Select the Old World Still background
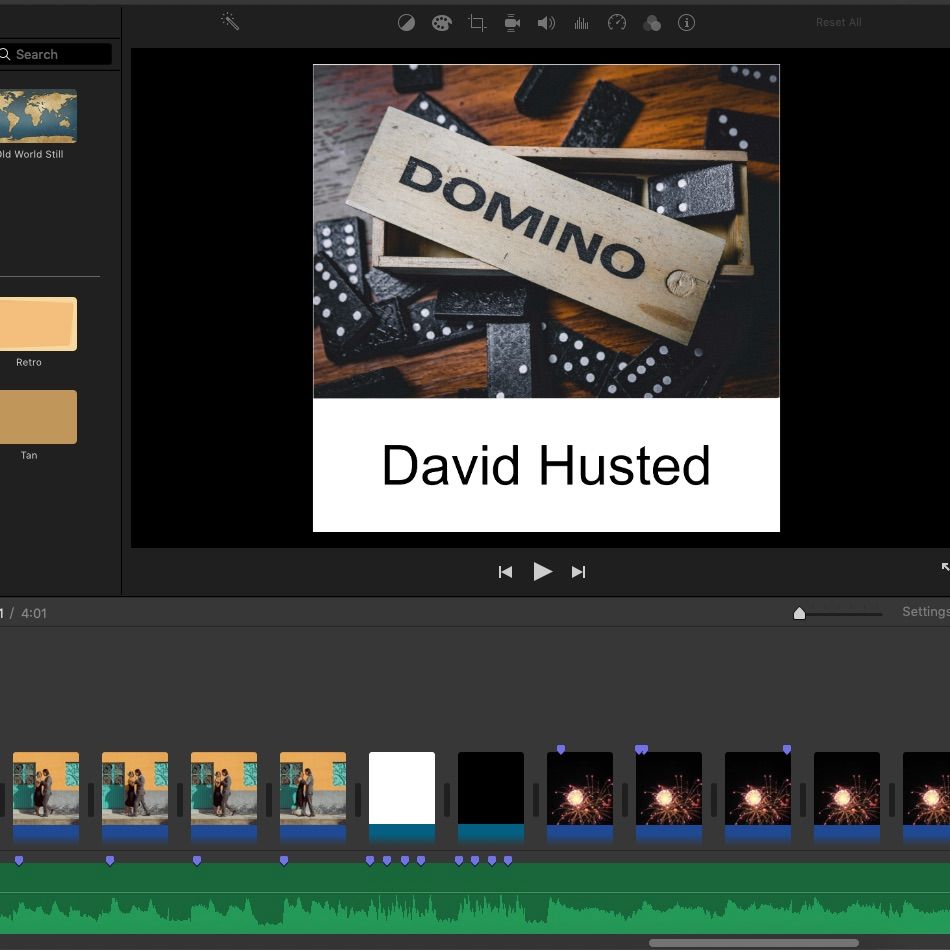The height and width of the screenshot is (950, 950). click(38, 116)
